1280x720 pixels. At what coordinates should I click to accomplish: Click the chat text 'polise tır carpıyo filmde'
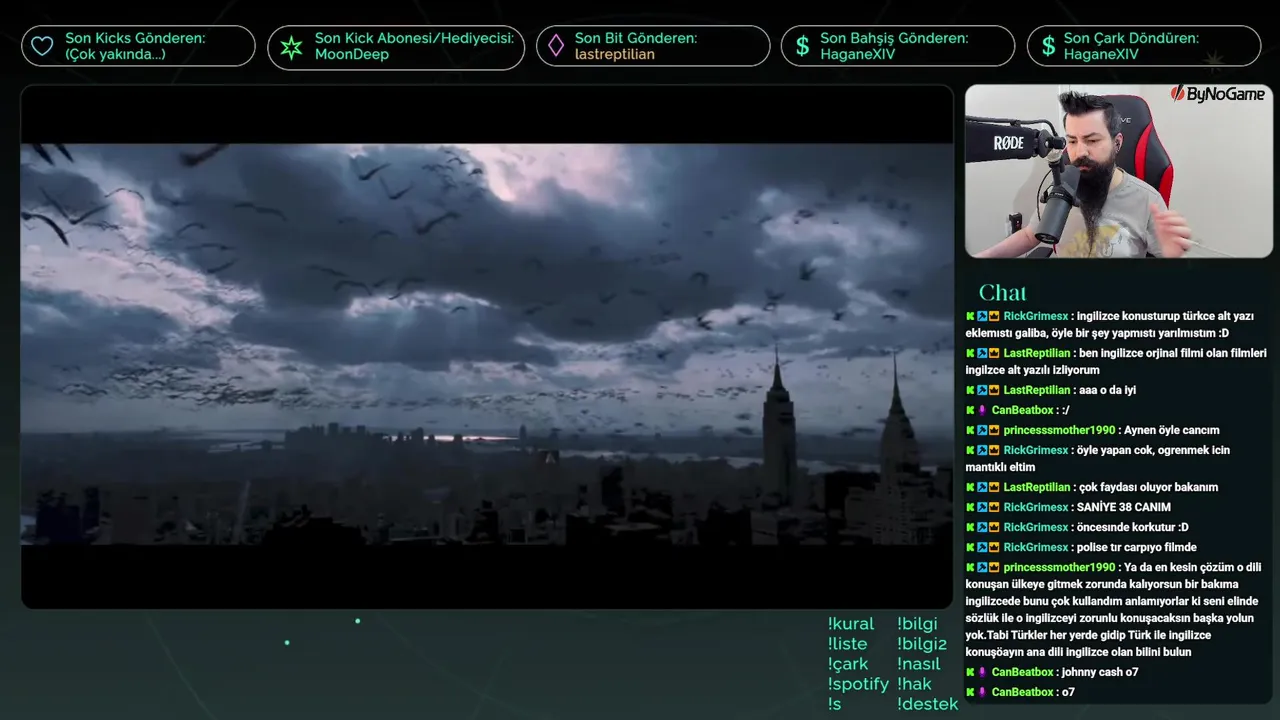(x=1137, y=547)
